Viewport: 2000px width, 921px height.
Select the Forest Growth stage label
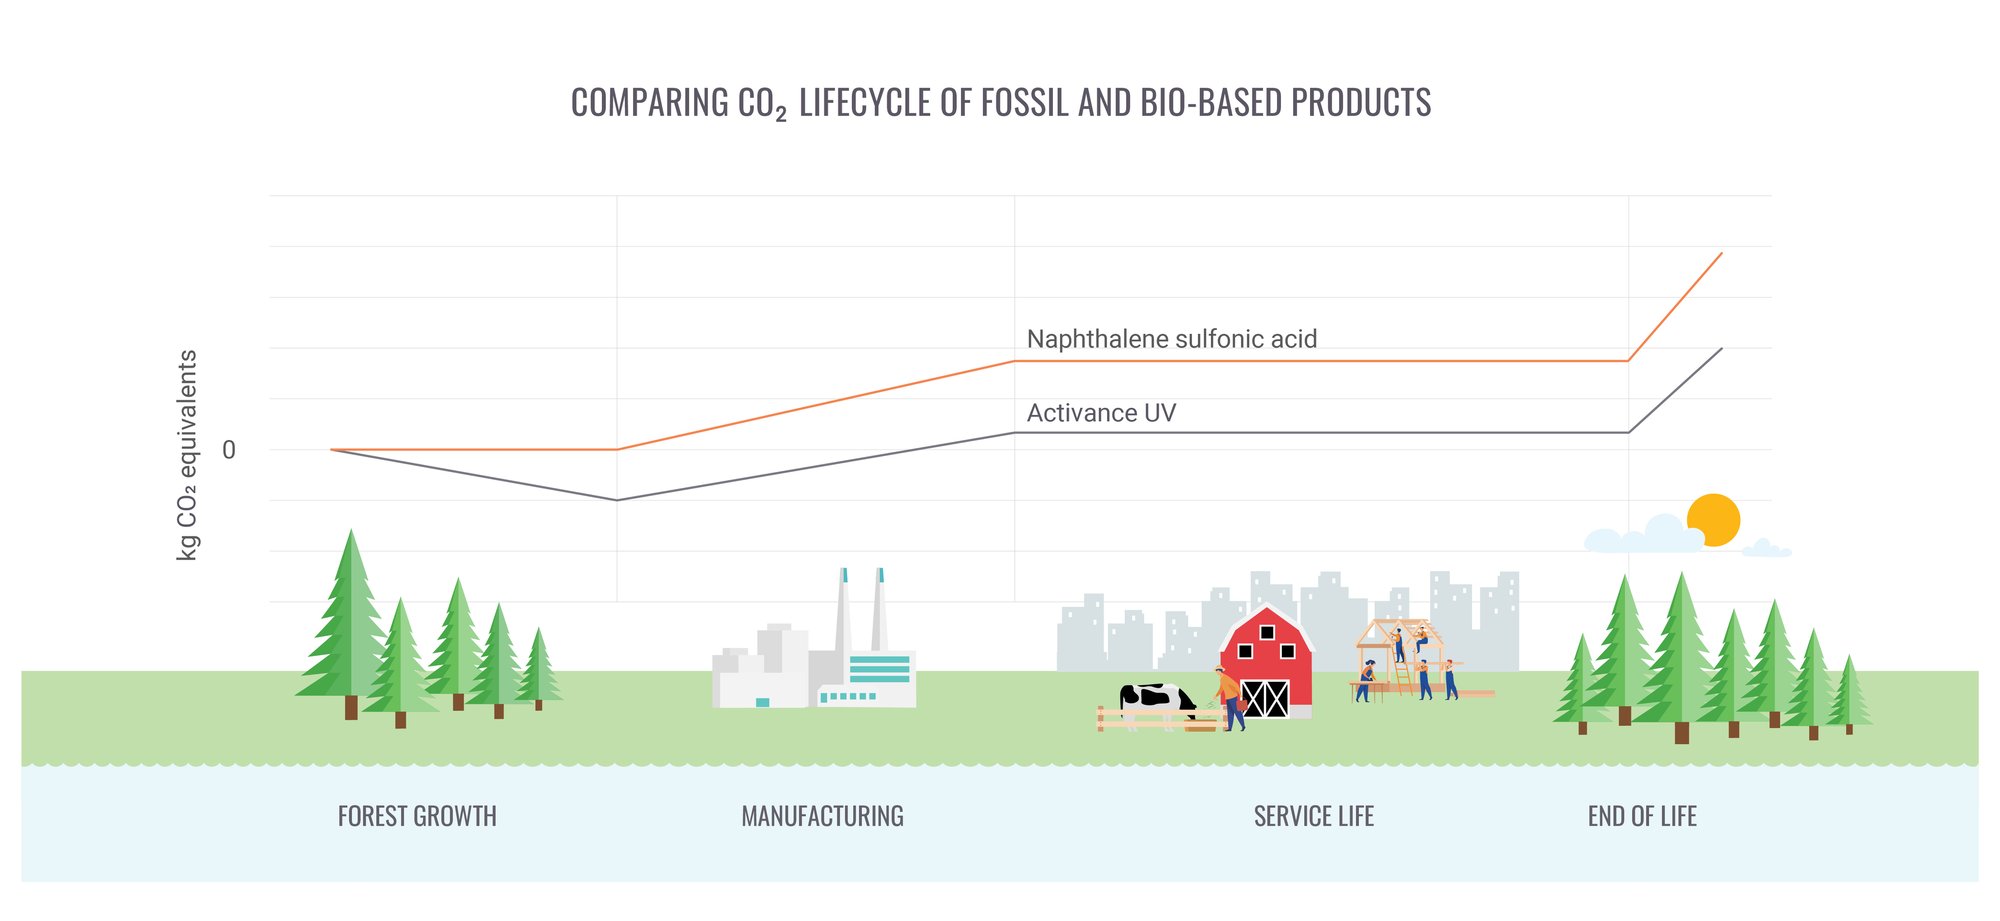coord(417,816)
